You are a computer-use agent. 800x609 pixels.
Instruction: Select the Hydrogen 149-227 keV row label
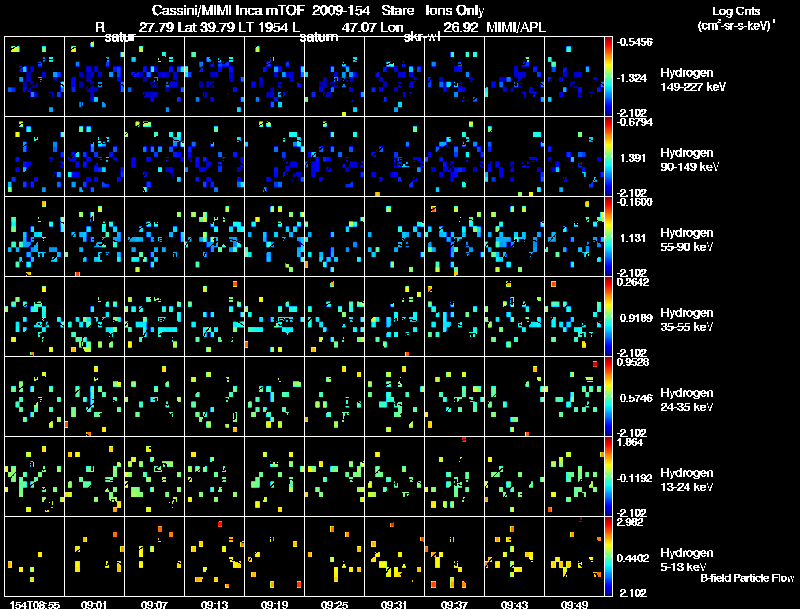coord(693,80)
